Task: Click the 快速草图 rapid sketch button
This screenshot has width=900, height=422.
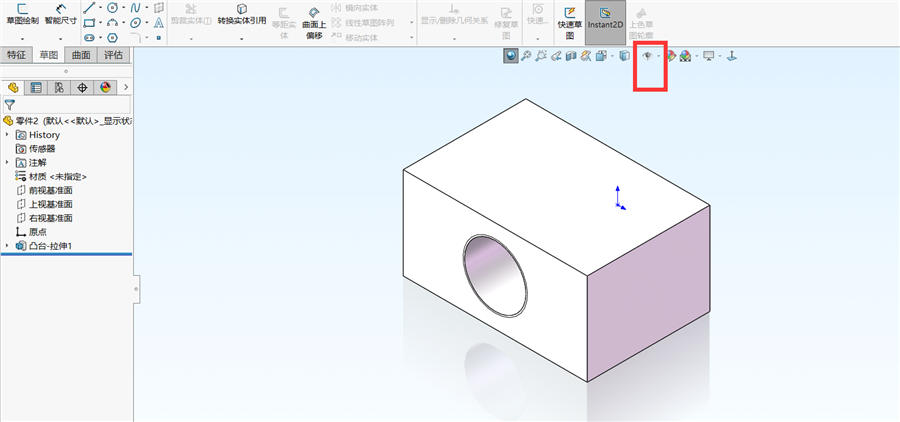Action: 569,23
